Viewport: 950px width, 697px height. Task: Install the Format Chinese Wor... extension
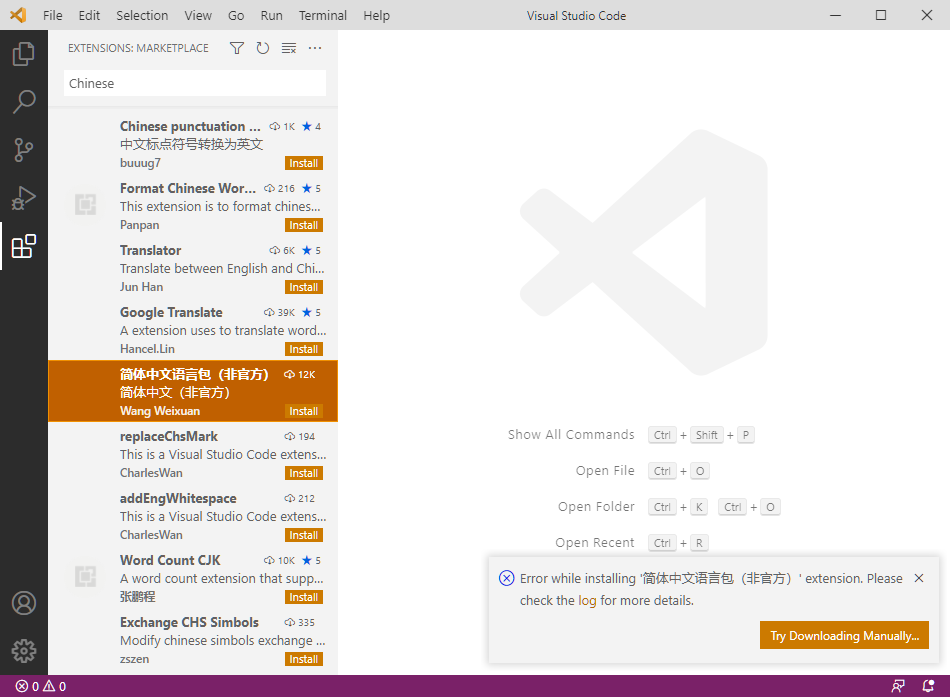click(304, 225)
